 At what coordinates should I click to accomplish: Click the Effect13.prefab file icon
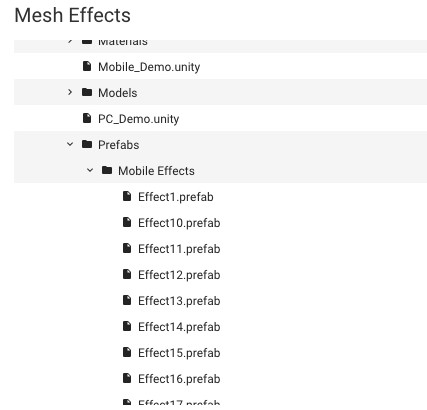pos(127,300)
